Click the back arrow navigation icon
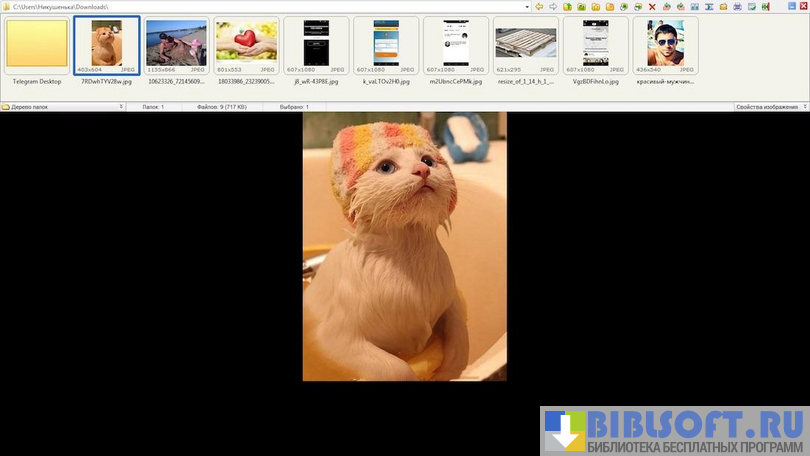The image size is (810, 456). pyautogui.click(x=539, y=7)
